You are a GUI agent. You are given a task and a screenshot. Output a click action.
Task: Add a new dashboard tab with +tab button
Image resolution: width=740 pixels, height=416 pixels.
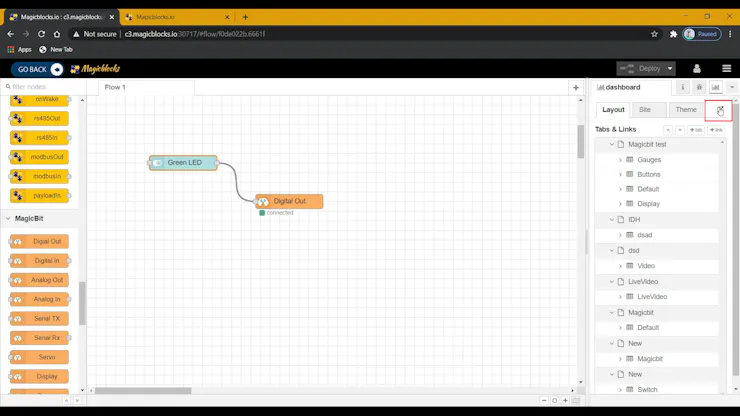(696, 130)
